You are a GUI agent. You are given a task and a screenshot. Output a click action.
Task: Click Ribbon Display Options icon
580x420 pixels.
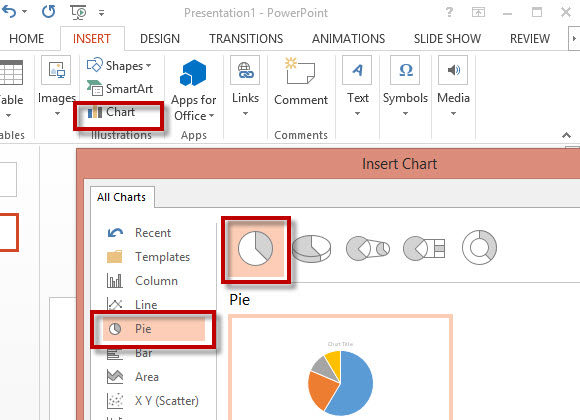(x=478, y=12)
